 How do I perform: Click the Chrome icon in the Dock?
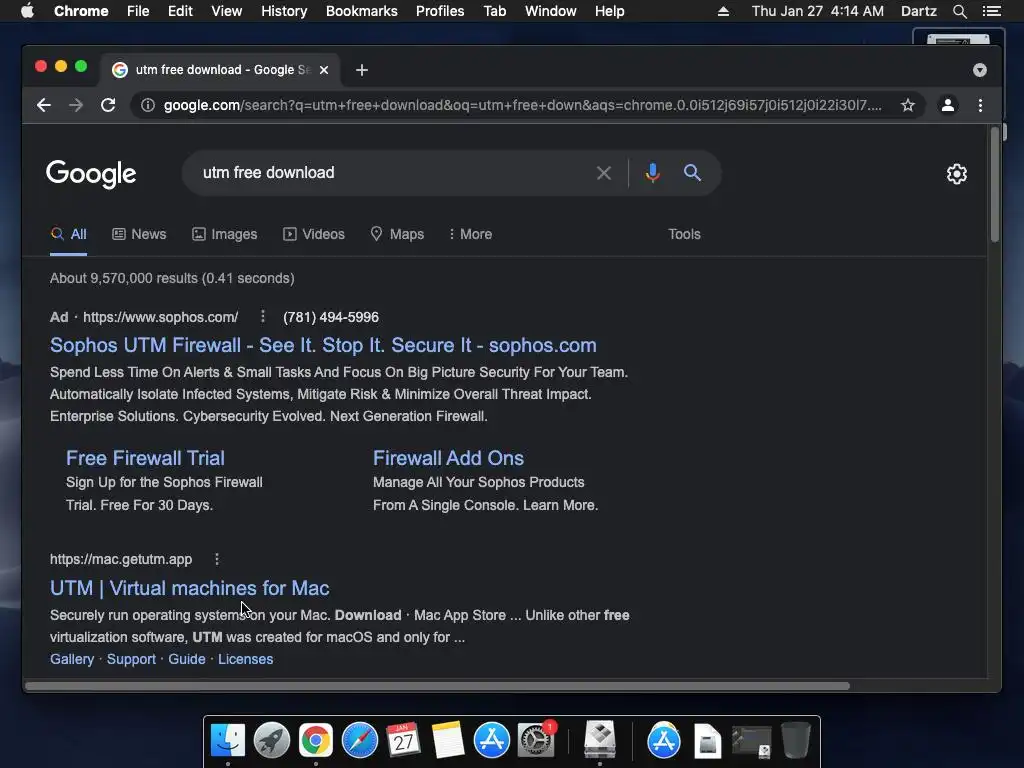click(x=316, y=741)
